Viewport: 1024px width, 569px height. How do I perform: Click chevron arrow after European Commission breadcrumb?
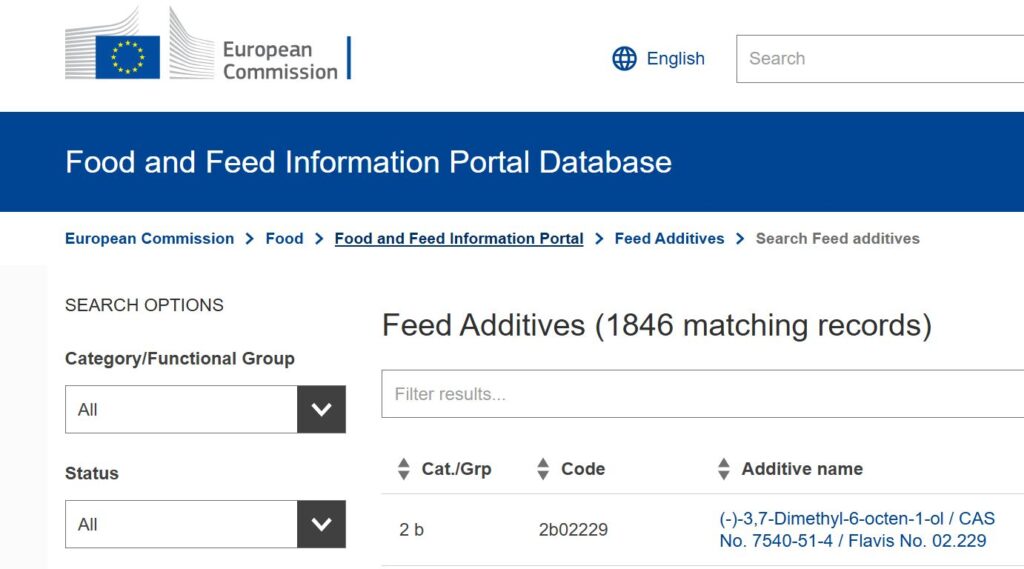click(249, 239)
